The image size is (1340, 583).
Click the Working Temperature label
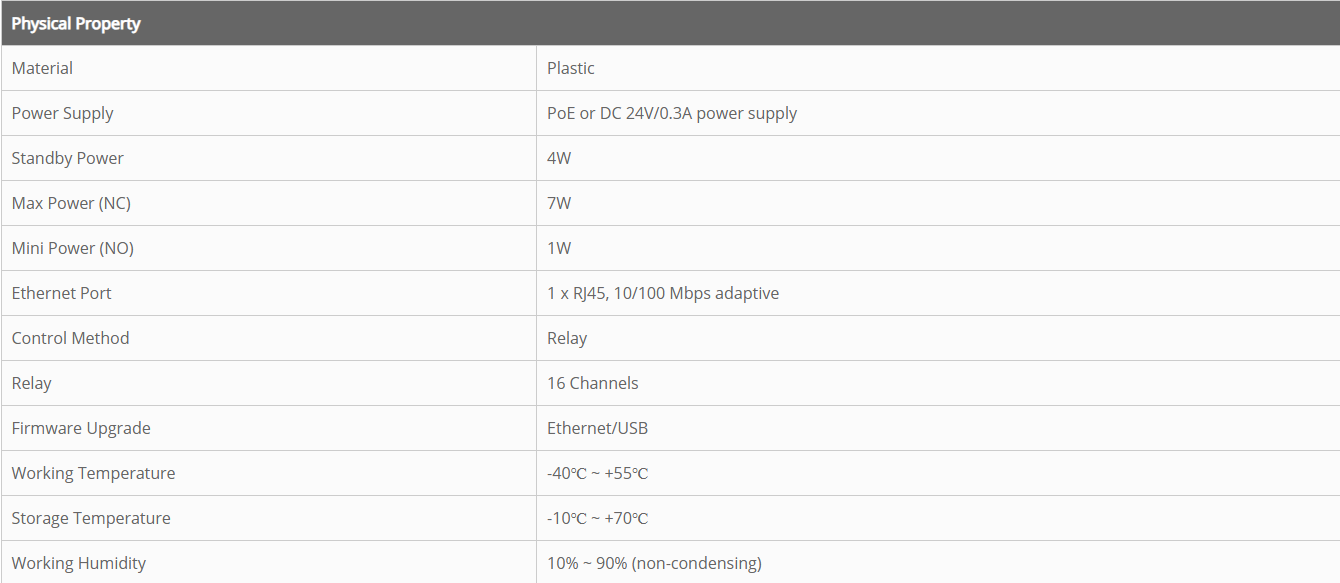tap(93, 473)
